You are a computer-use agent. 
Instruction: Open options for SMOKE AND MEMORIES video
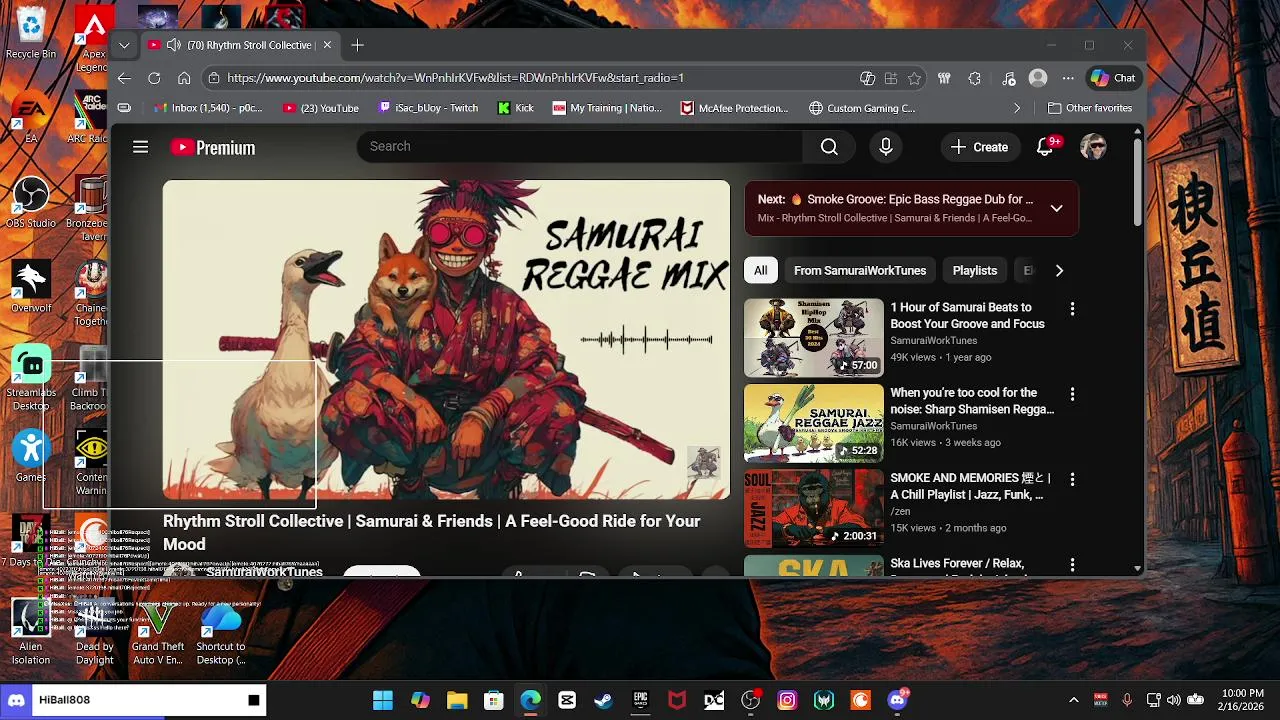(1072, 480)
